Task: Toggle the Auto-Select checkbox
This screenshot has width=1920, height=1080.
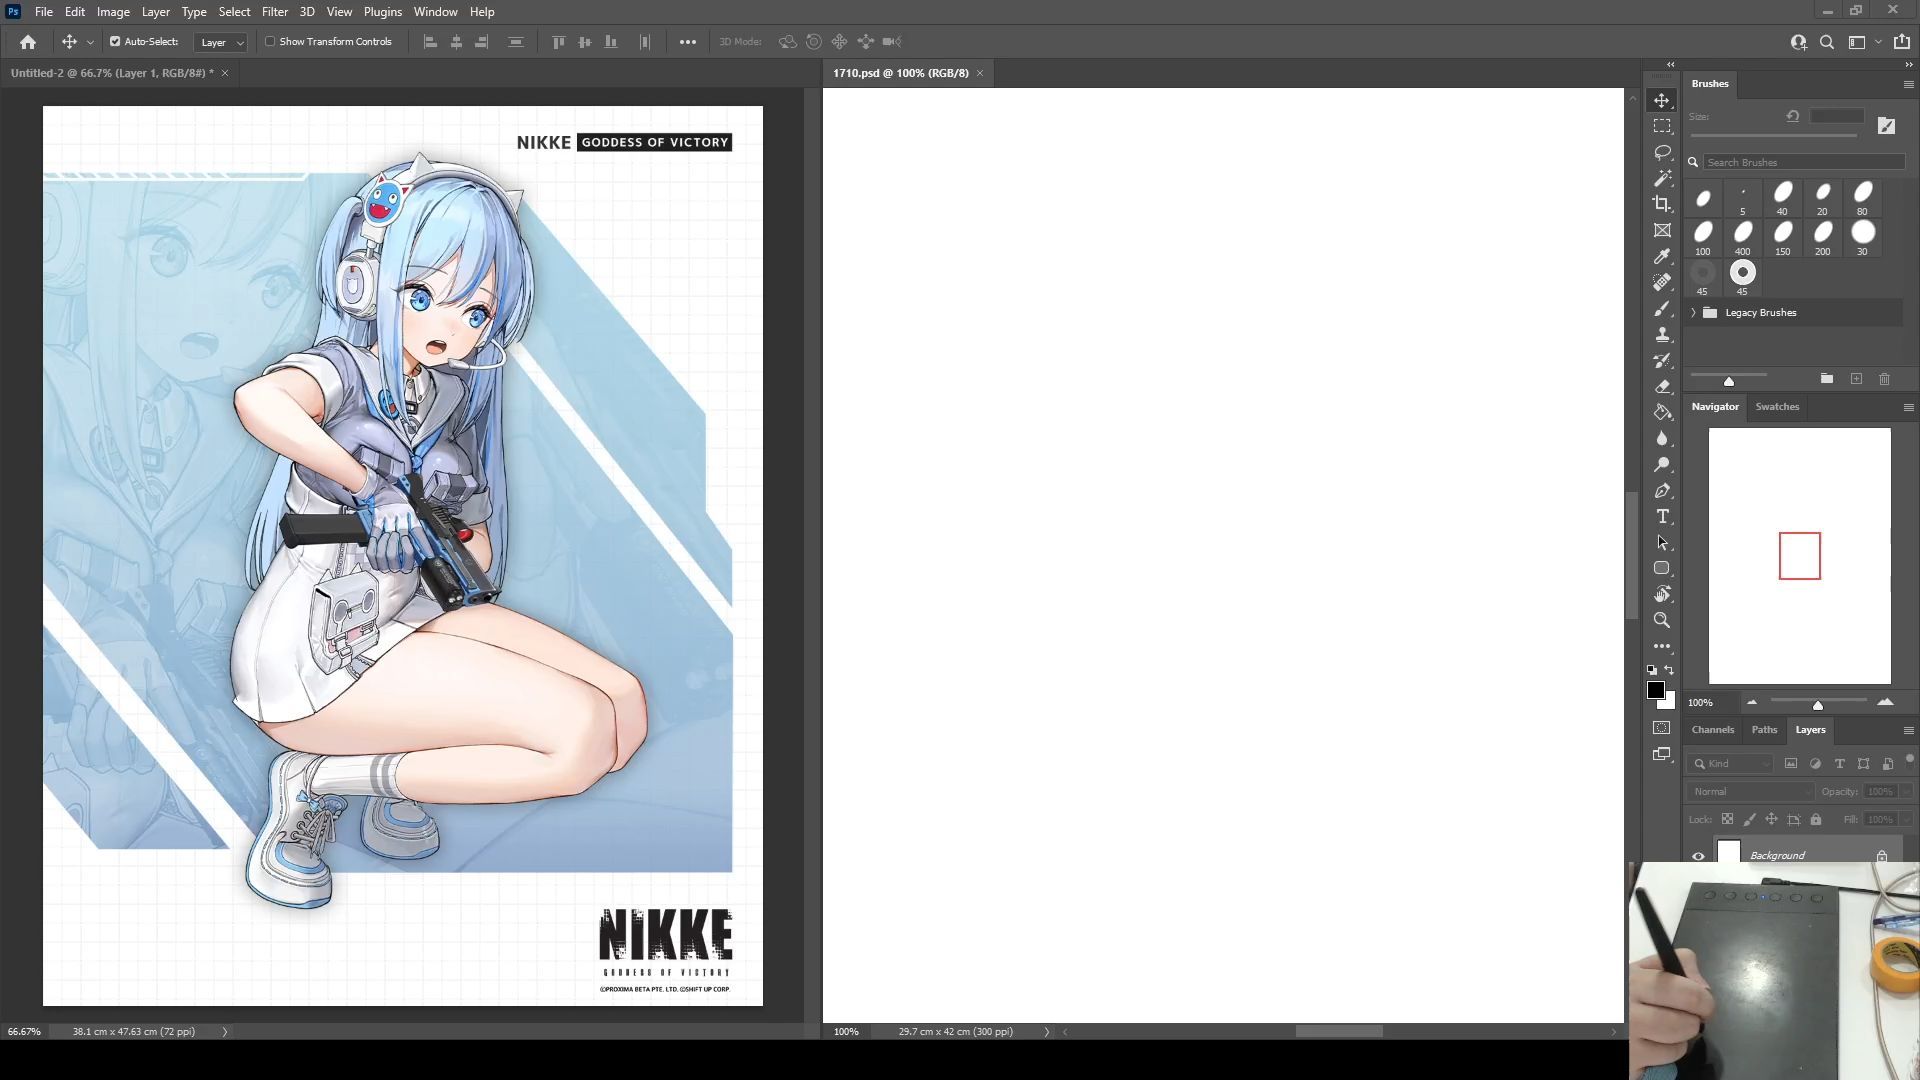Action: (115, 42)
